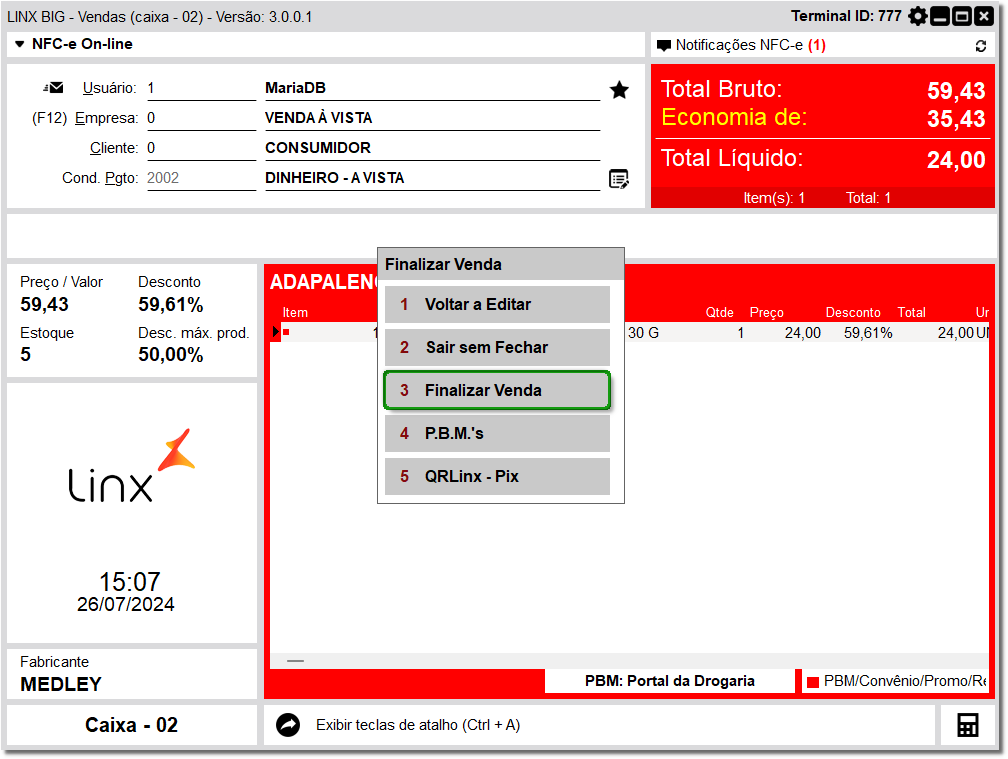Screen dimensions: 1008x759
Task: Click the 'Item(s): 1' counter
Action: [x=774, y=198]
